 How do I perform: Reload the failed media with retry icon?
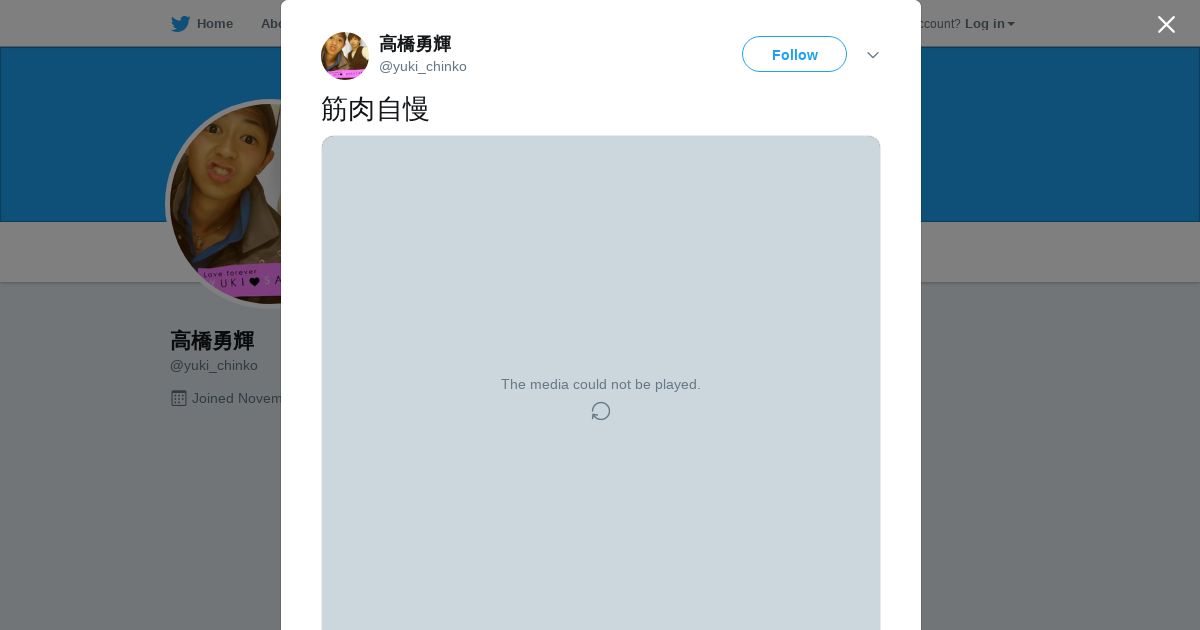point(601,411)
